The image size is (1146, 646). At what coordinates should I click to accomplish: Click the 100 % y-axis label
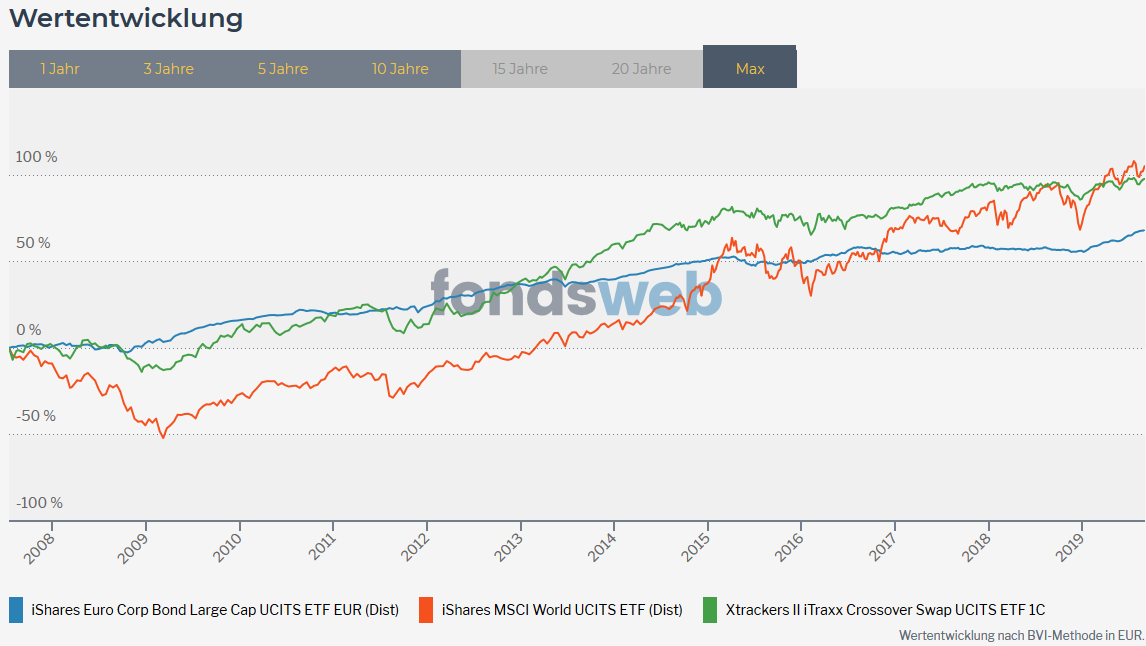[x=37, y=156]
